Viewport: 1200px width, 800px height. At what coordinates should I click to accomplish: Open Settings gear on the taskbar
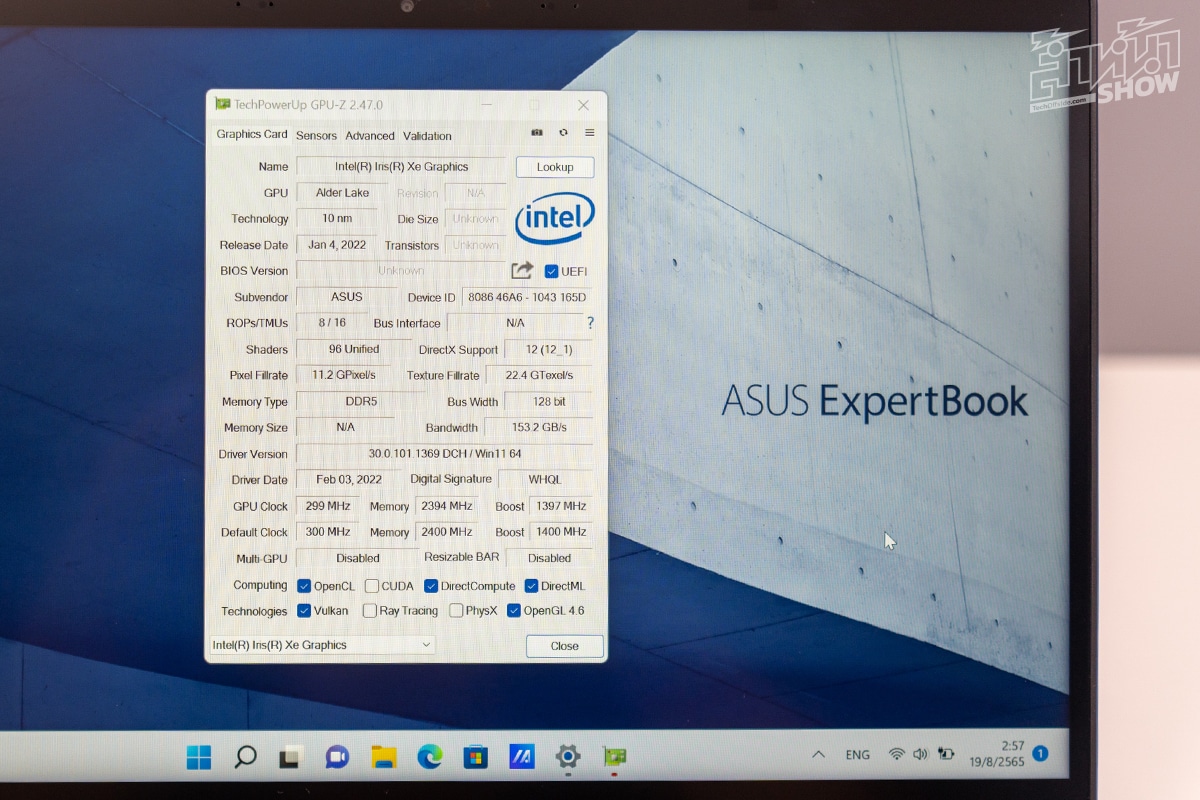tap(568, 757)
